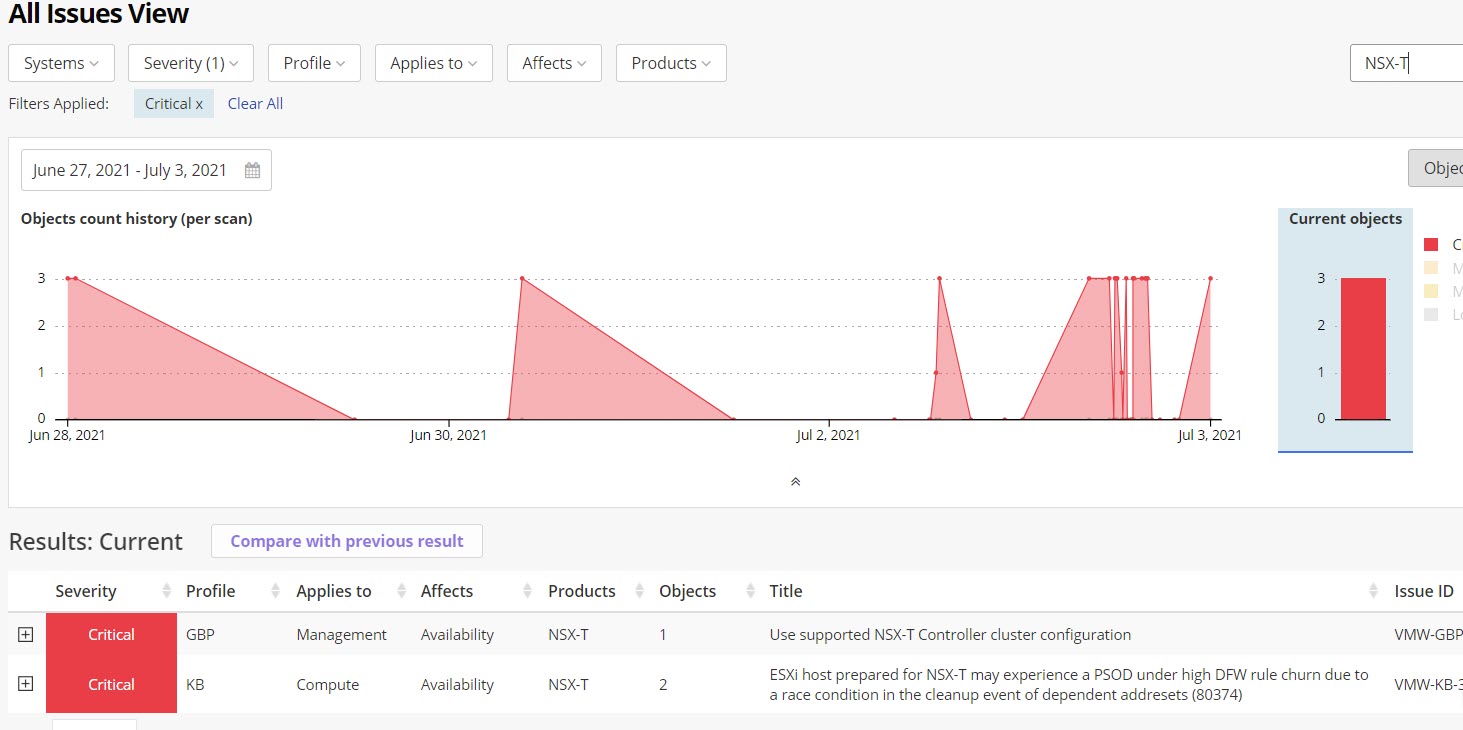Expand the GBP critical issue row
Screen dimensions: 1463x730
[26, 634]
